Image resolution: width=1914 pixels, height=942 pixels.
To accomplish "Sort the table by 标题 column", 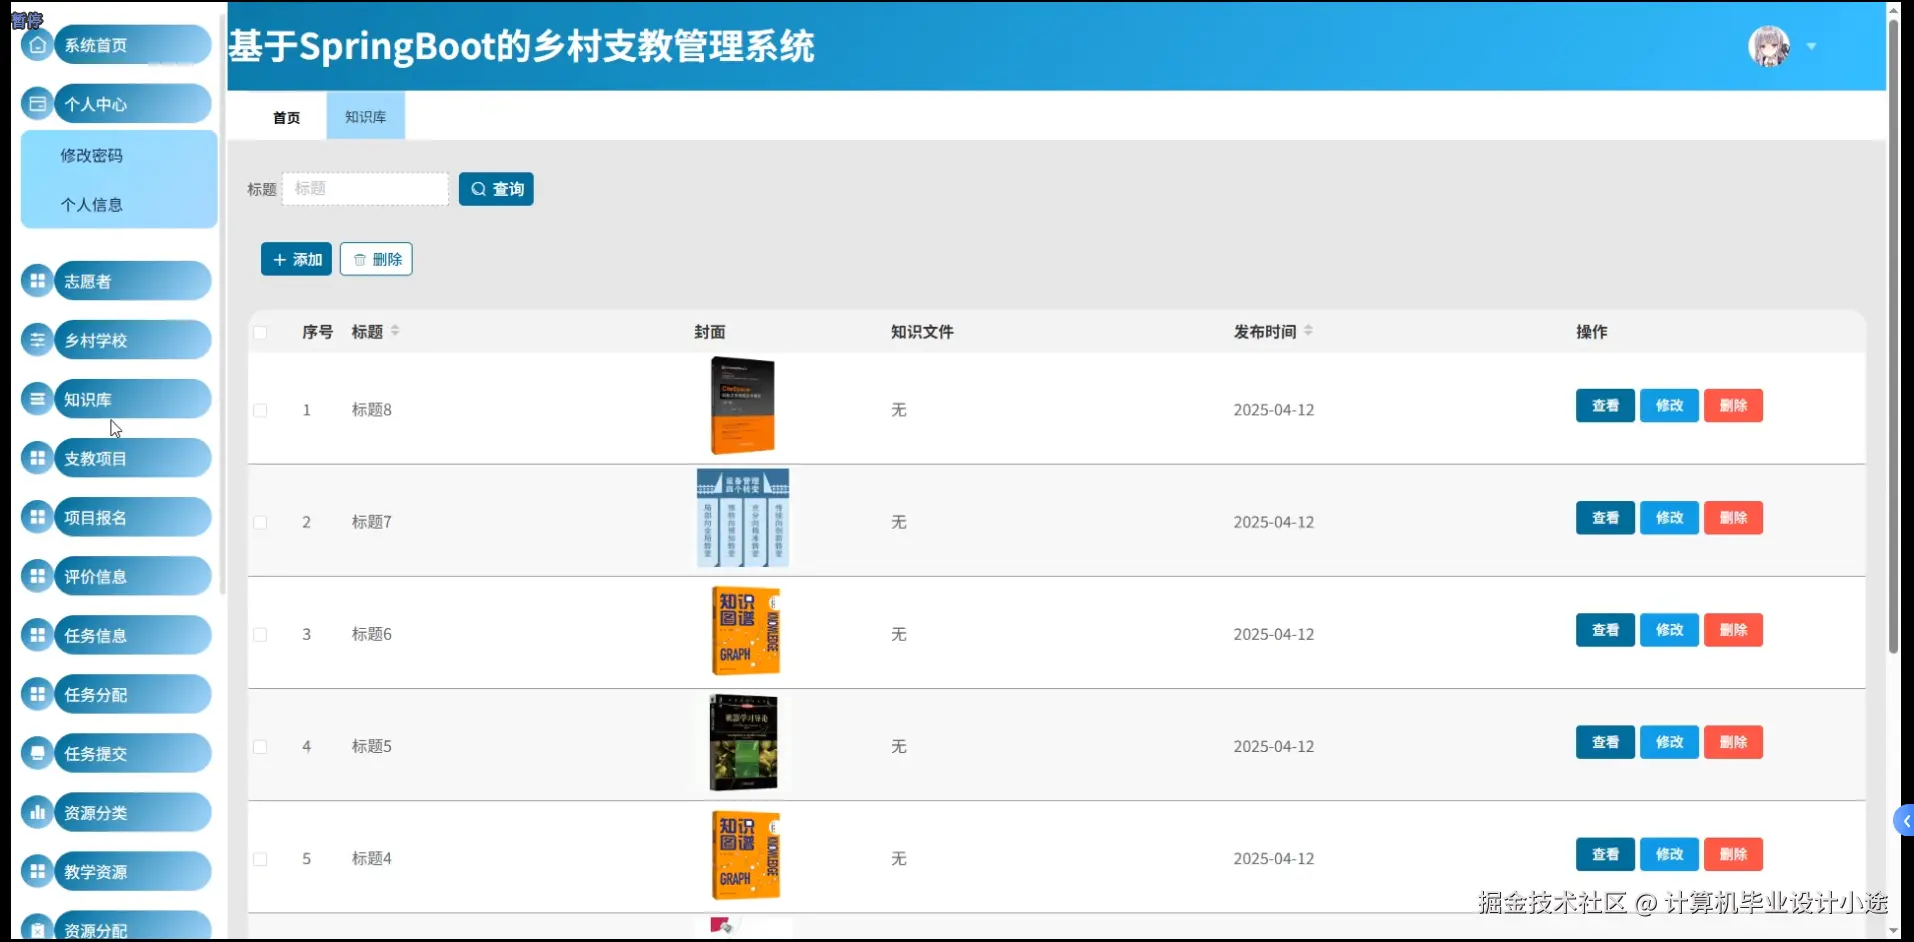I will pos(395,331).
